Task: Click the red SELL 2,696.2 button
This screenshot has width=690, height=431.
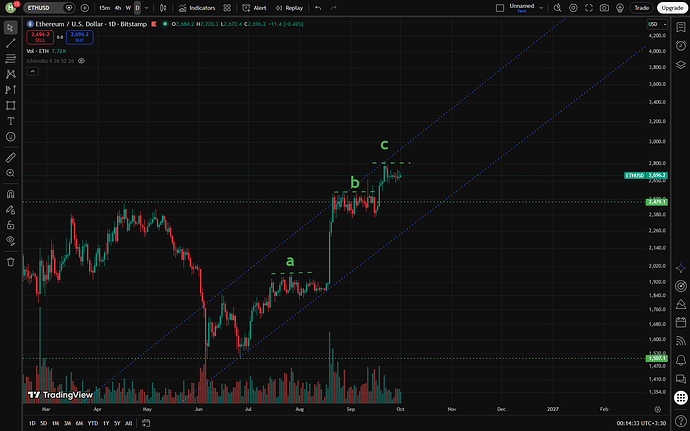Action: pos(40,37)
